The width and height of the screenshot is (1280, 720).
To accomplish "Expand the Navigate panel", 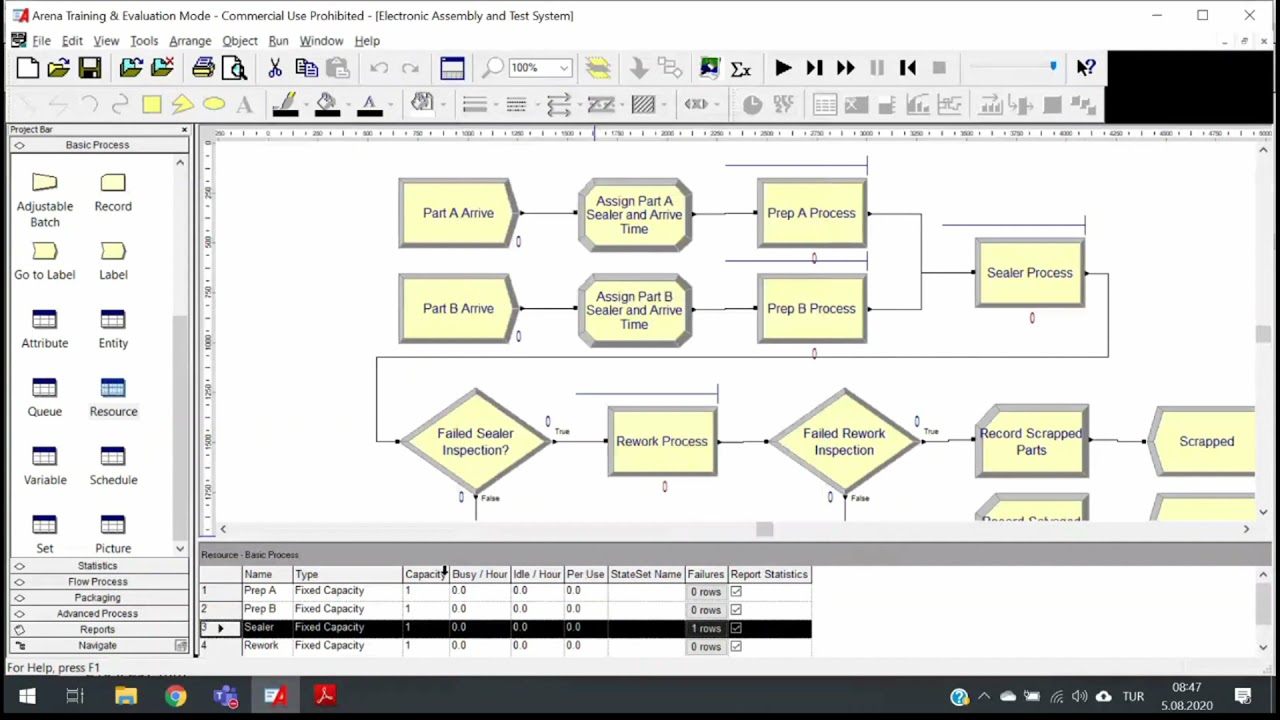I will pyautogui.click(x=97, y=646).
